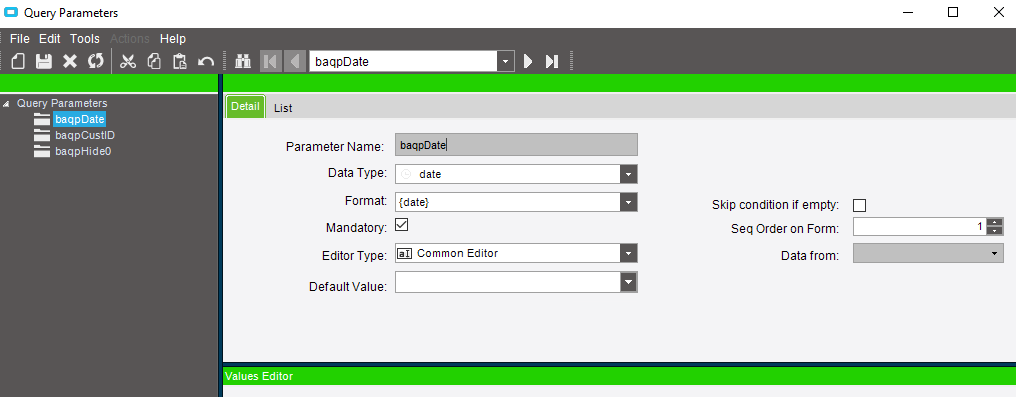Viewport: 1016px width, 397px height.
Task: Maximize the Query Parameters window
Action: [x=953, y=12]
